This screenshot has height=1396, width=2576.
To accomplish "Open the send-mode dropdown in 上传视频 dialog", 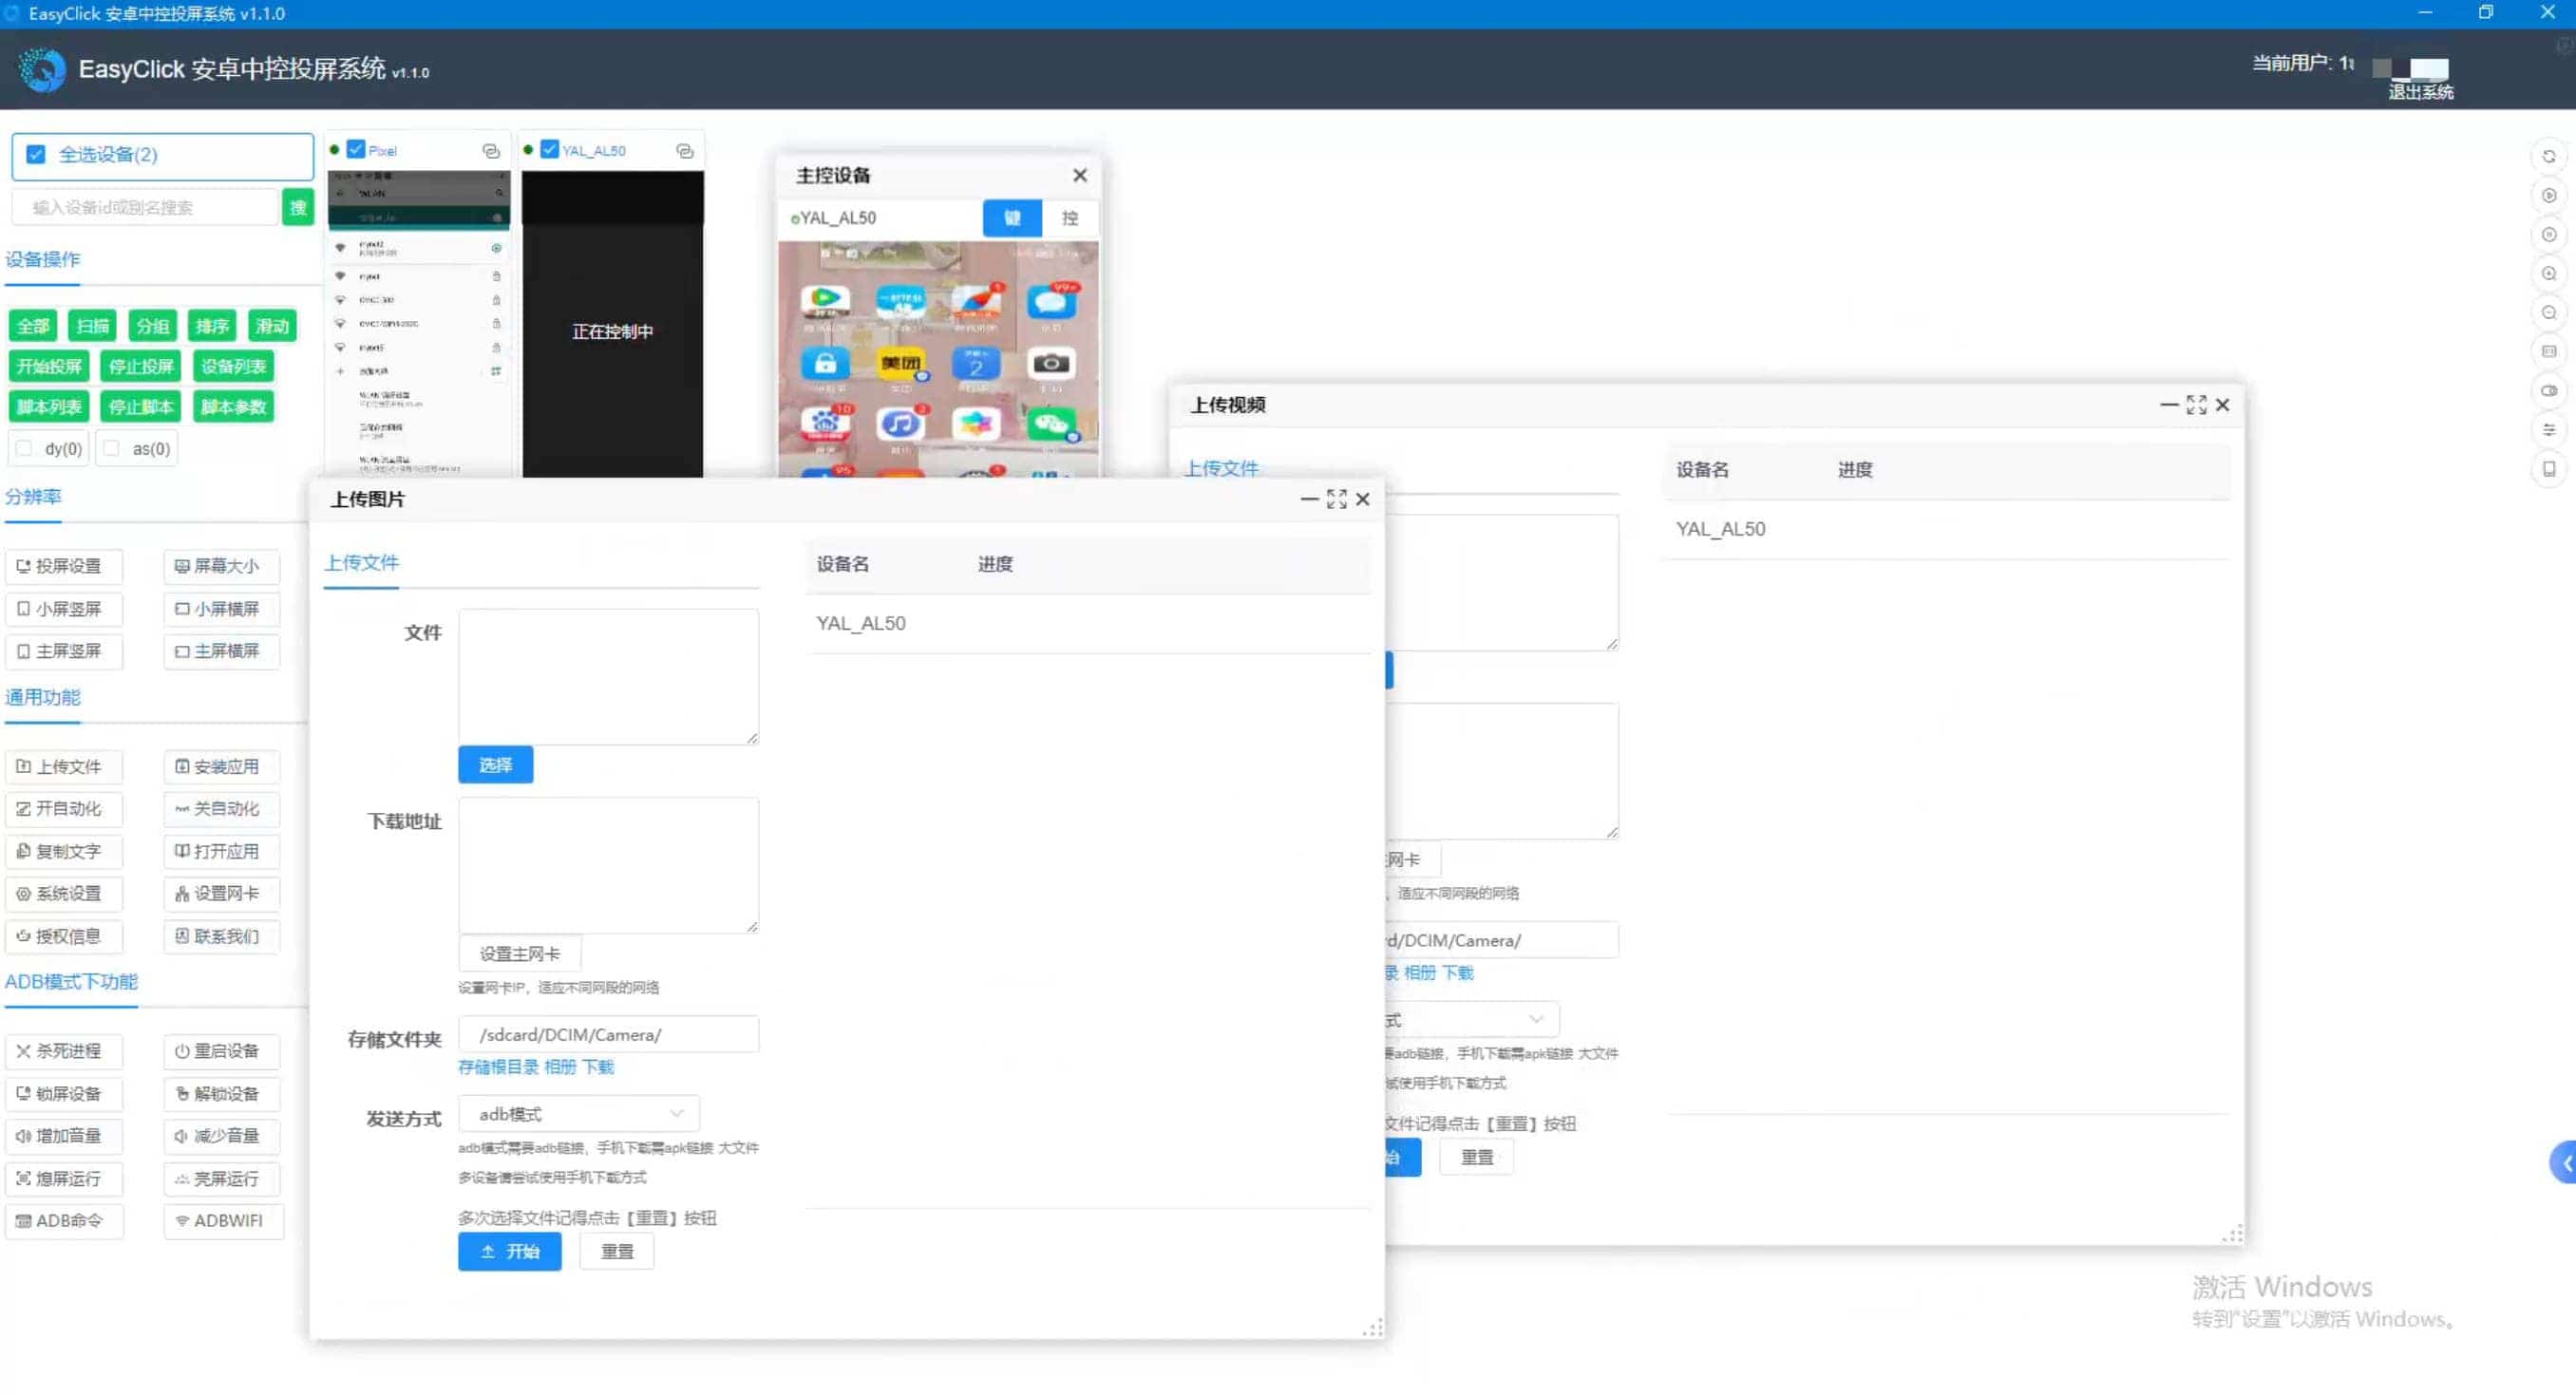I will (1471, 1019).
